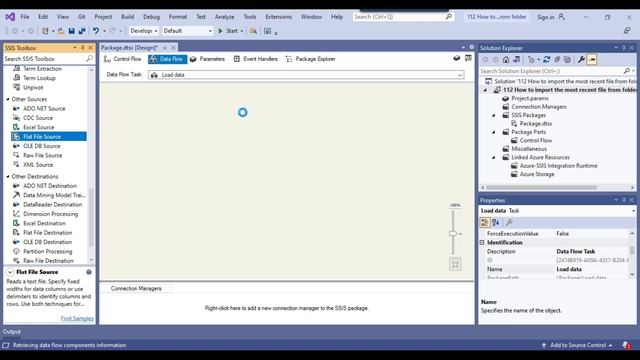Collapse the Linked Azure Resources node
The height and width of the screenshot is (360, 640).
(x=493, y=158)
